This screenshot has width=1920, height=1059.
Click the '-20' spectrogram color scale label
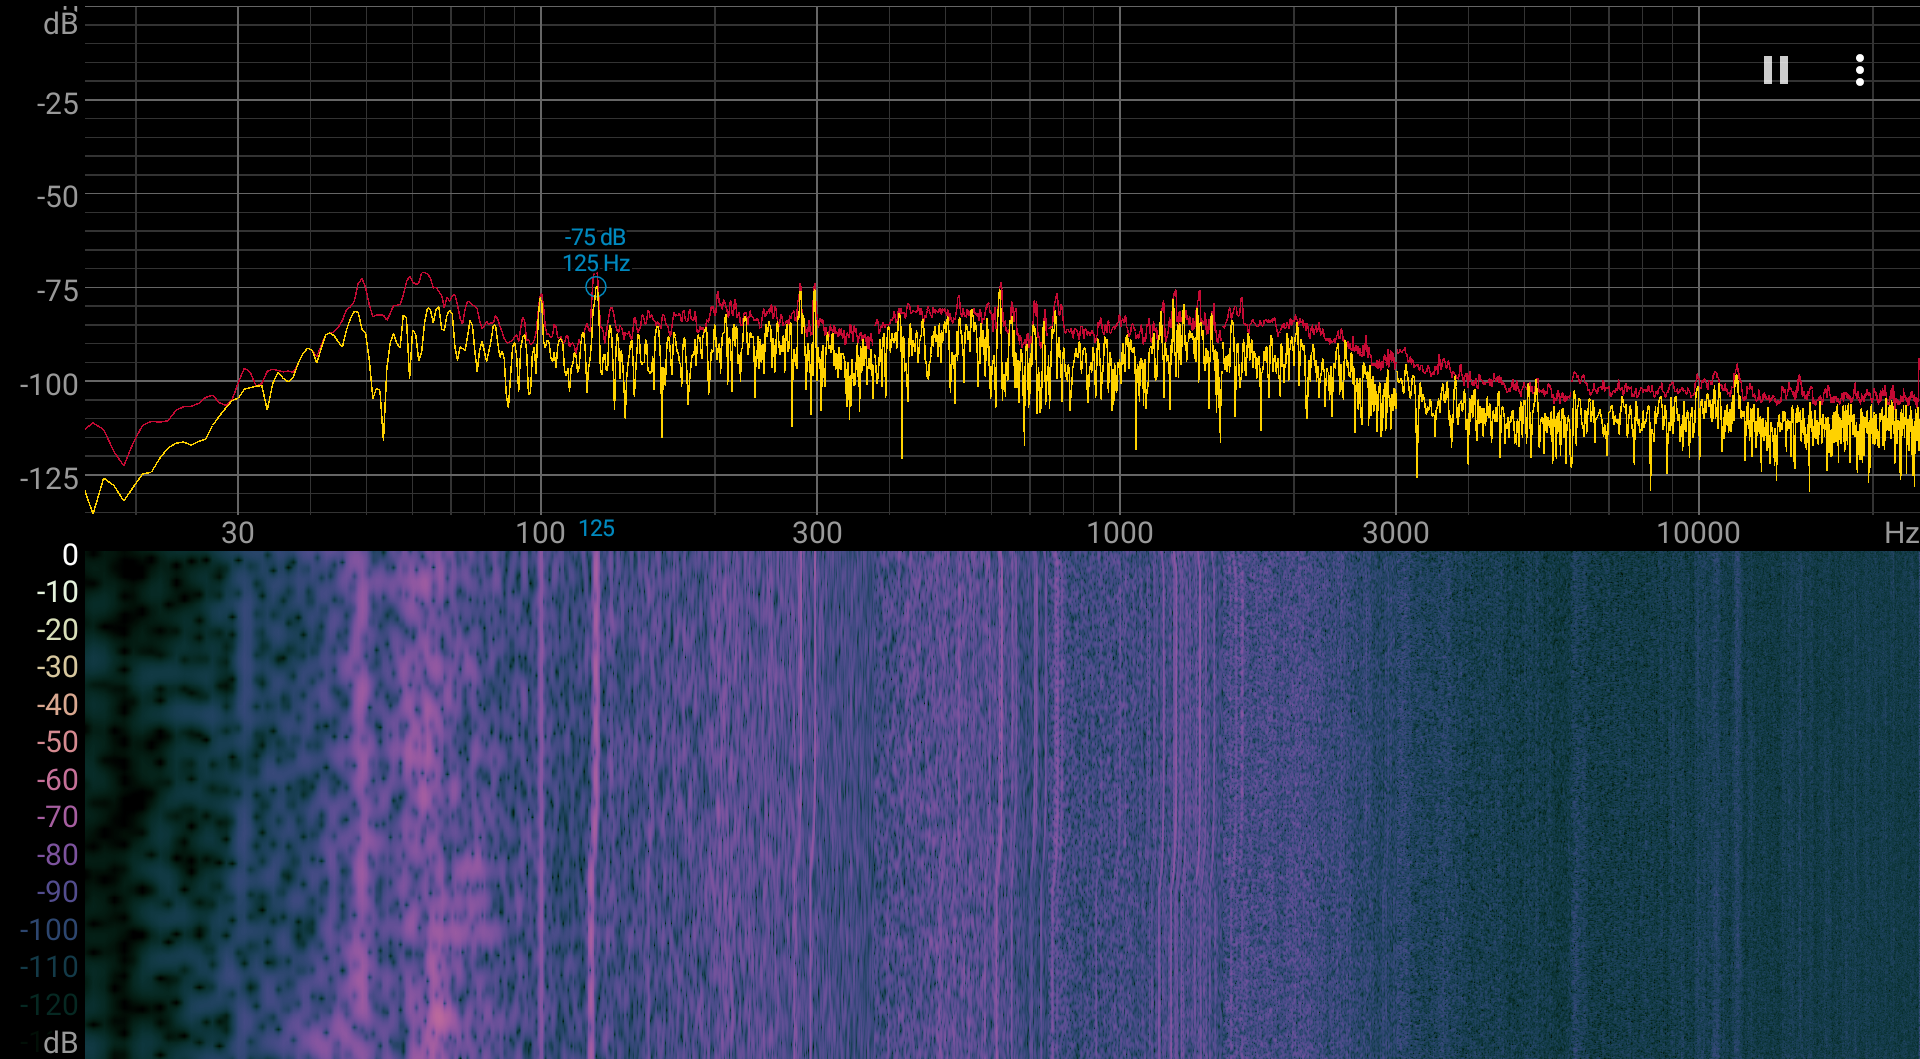click(x=57, y=630)
